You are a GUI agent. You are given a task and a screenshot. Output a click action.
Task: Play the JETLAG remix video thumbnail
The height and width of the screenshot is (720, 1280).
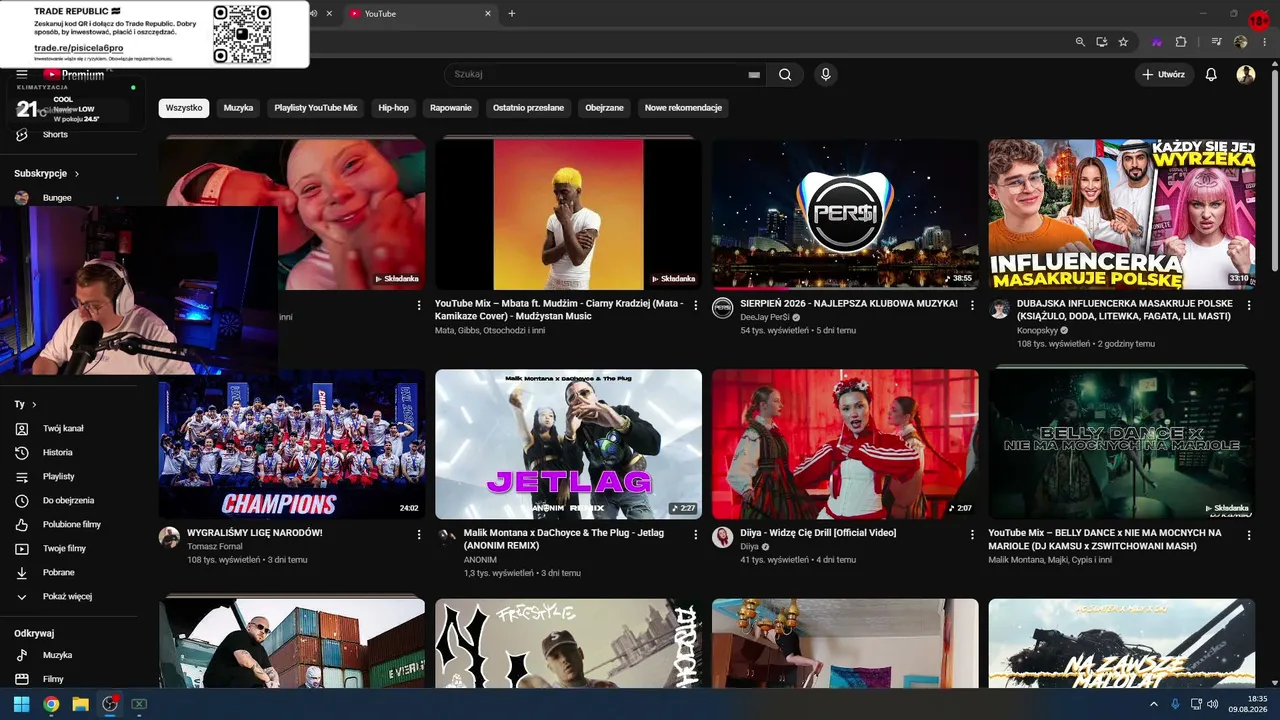tap(568, 444)
